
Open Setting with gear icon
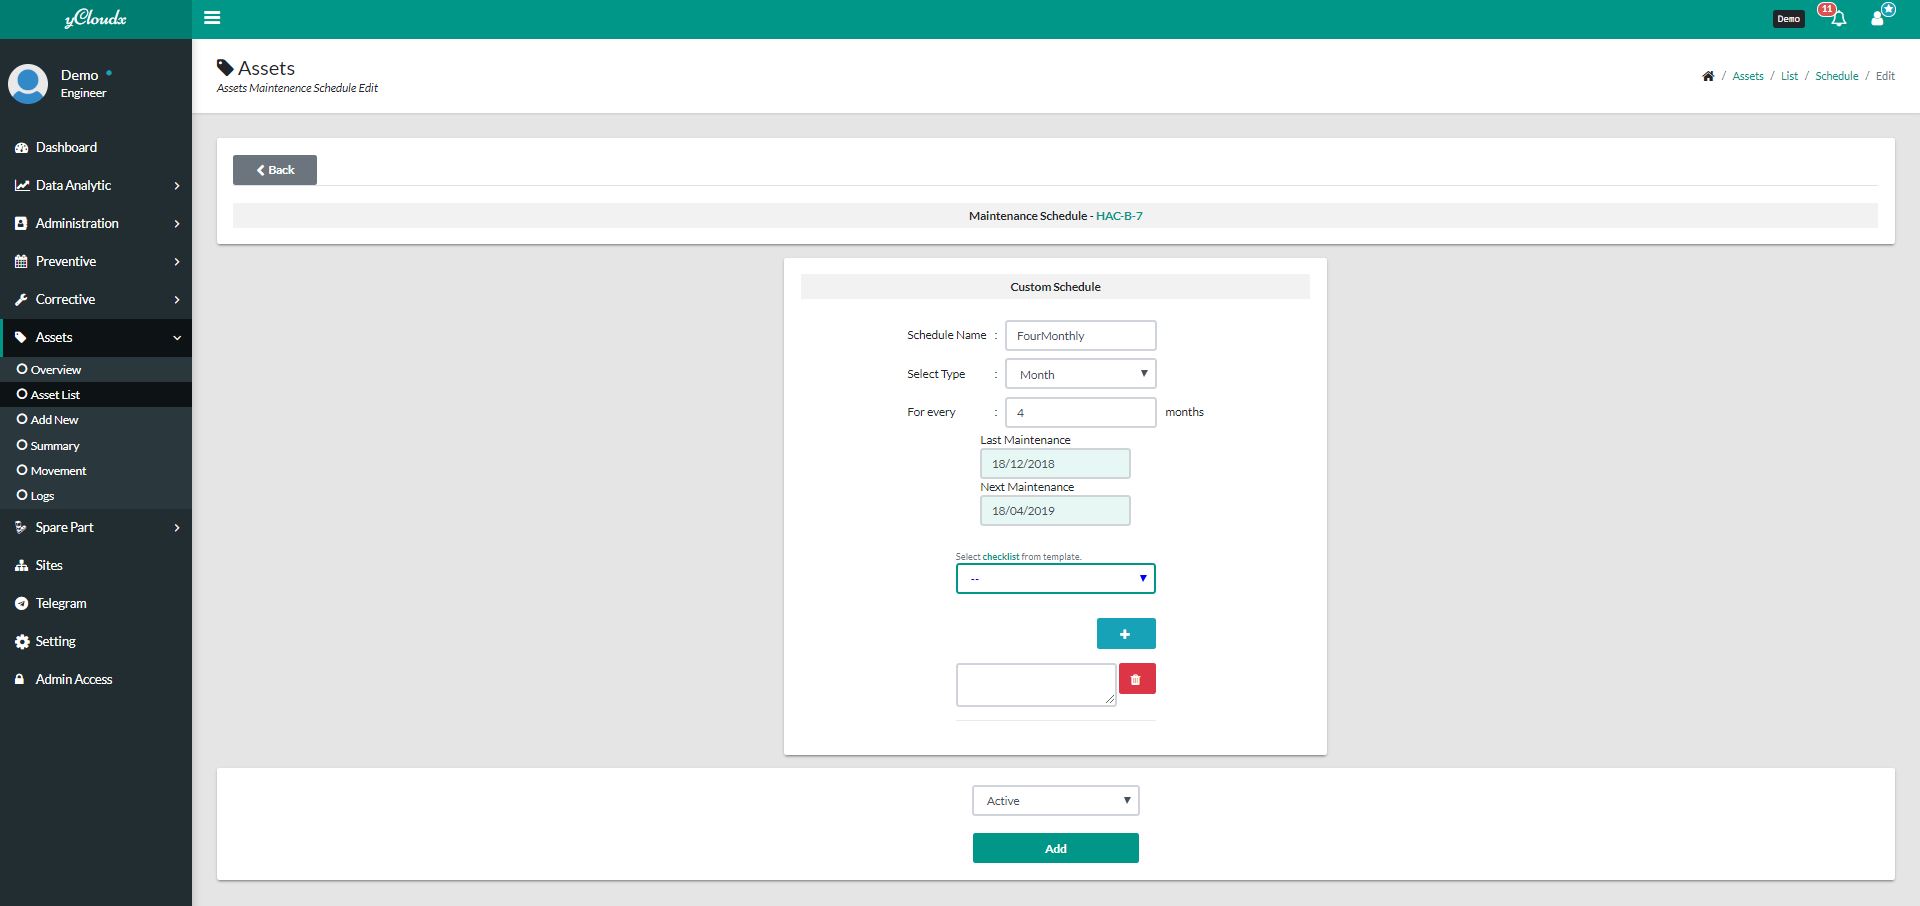coord(55,641)
